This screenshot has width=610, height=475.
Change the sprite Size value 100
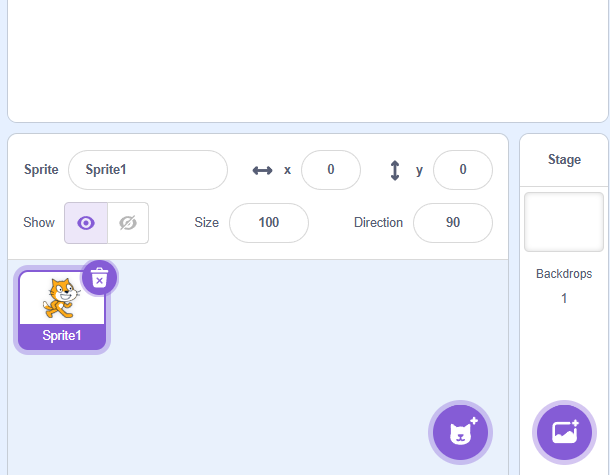[x=269, y=223]
